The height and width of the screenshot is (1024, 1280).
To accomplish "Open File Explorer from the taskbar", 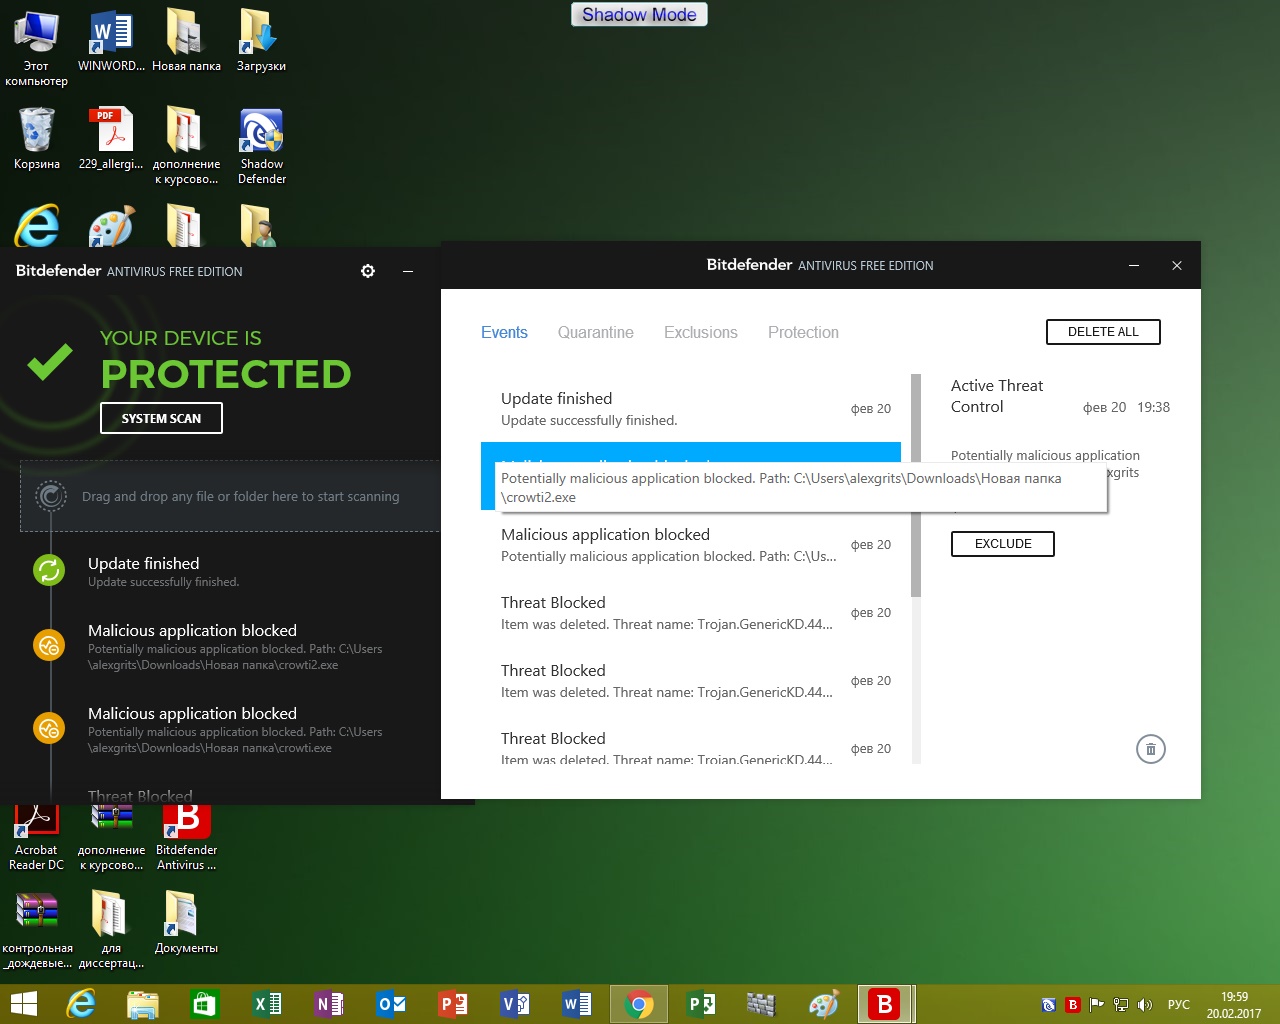I will click(x=143, y=1004).
